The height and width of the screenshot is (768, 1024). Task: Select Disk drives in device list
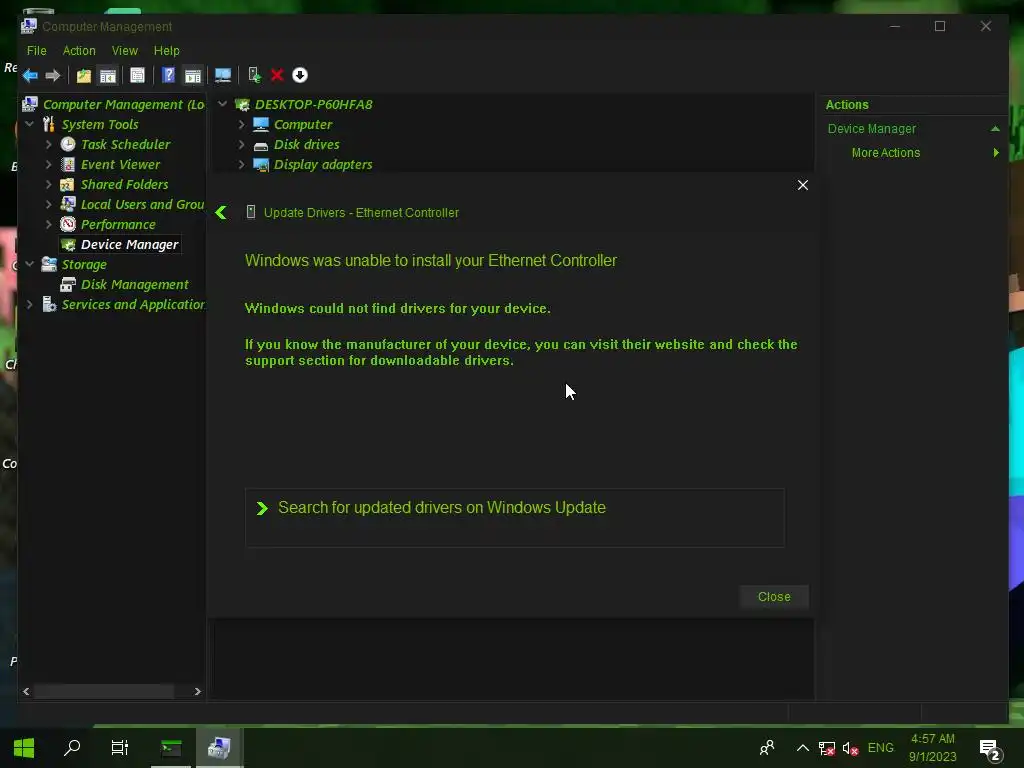(x=306, y=144)
